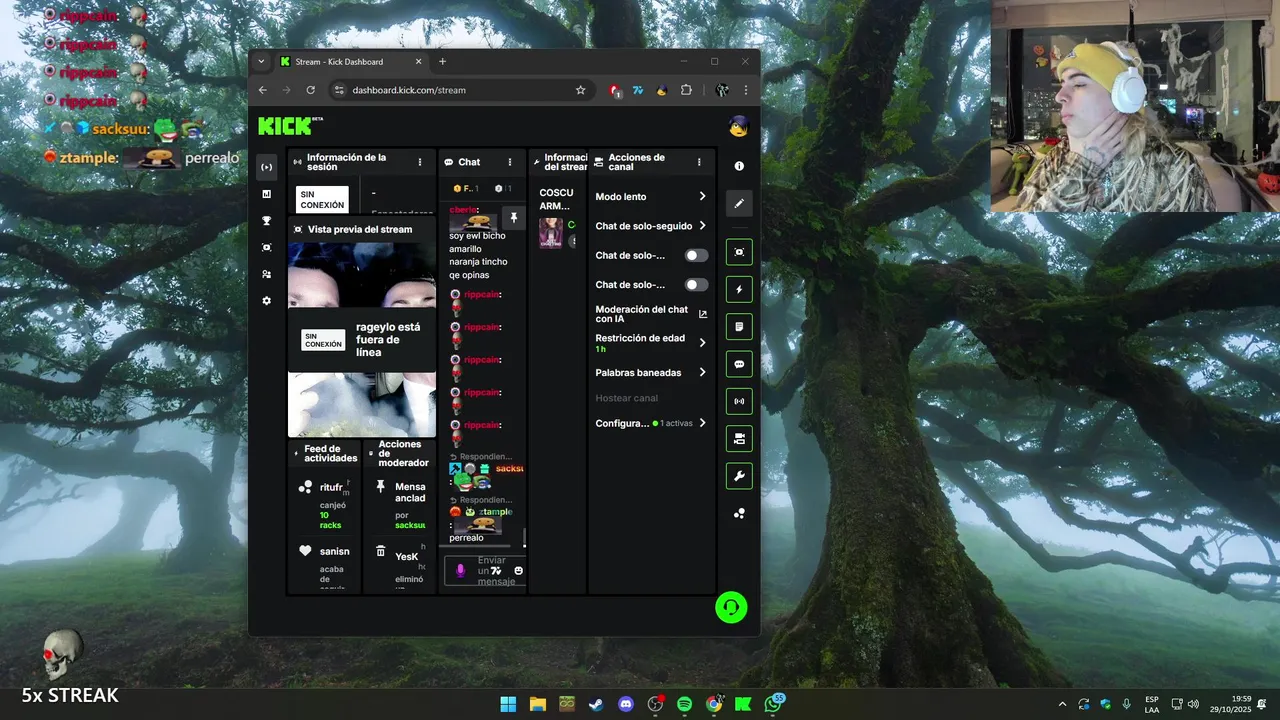Screen dimensions: 1280x720
Task: Open the trophy achievements sidebar icon
Action: (266, 221)
